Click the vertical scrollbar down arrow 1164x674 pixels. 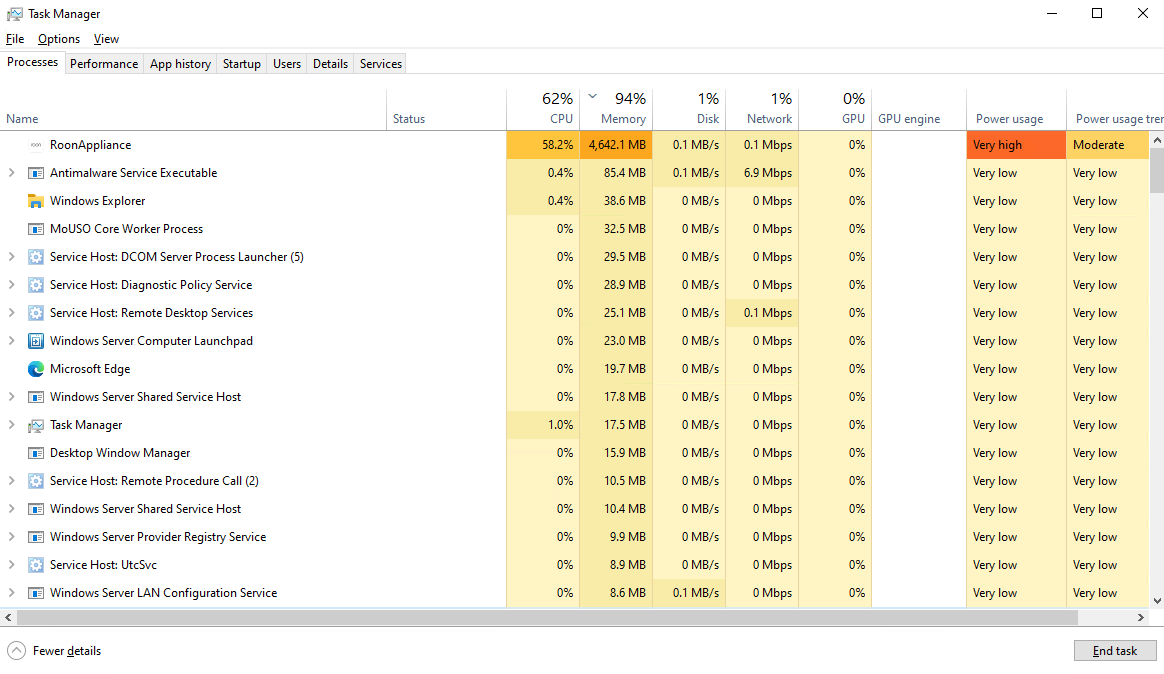click(x=1157, y=601)
